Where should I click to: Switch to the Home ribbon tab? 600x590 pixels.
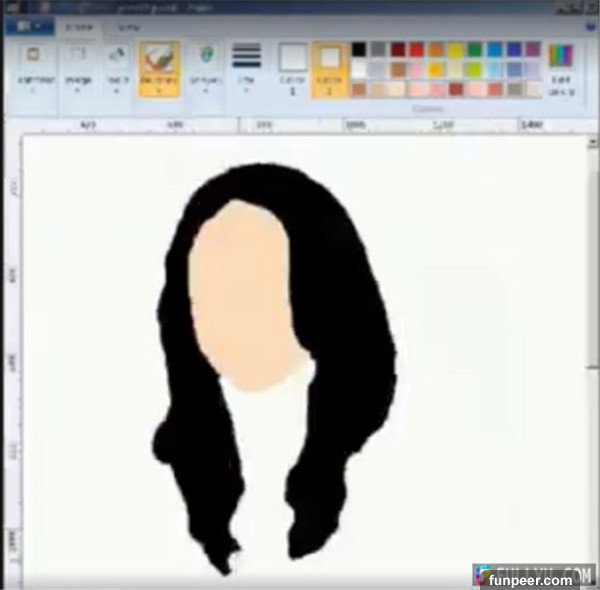click(x=81, y=27)
